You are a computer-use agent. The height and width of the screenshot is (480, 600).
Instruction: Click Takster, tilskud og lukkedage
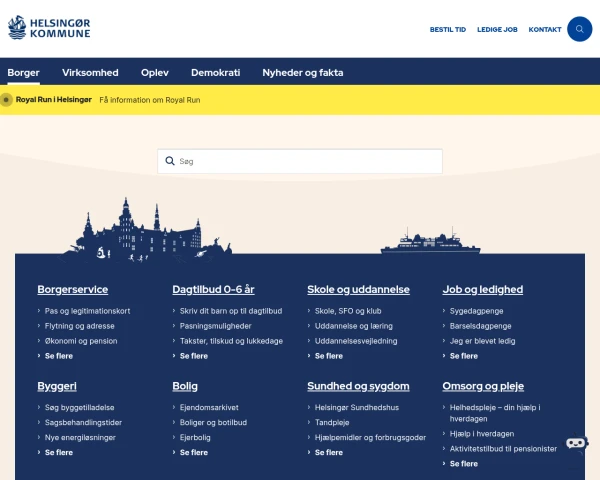coord(231,341)
